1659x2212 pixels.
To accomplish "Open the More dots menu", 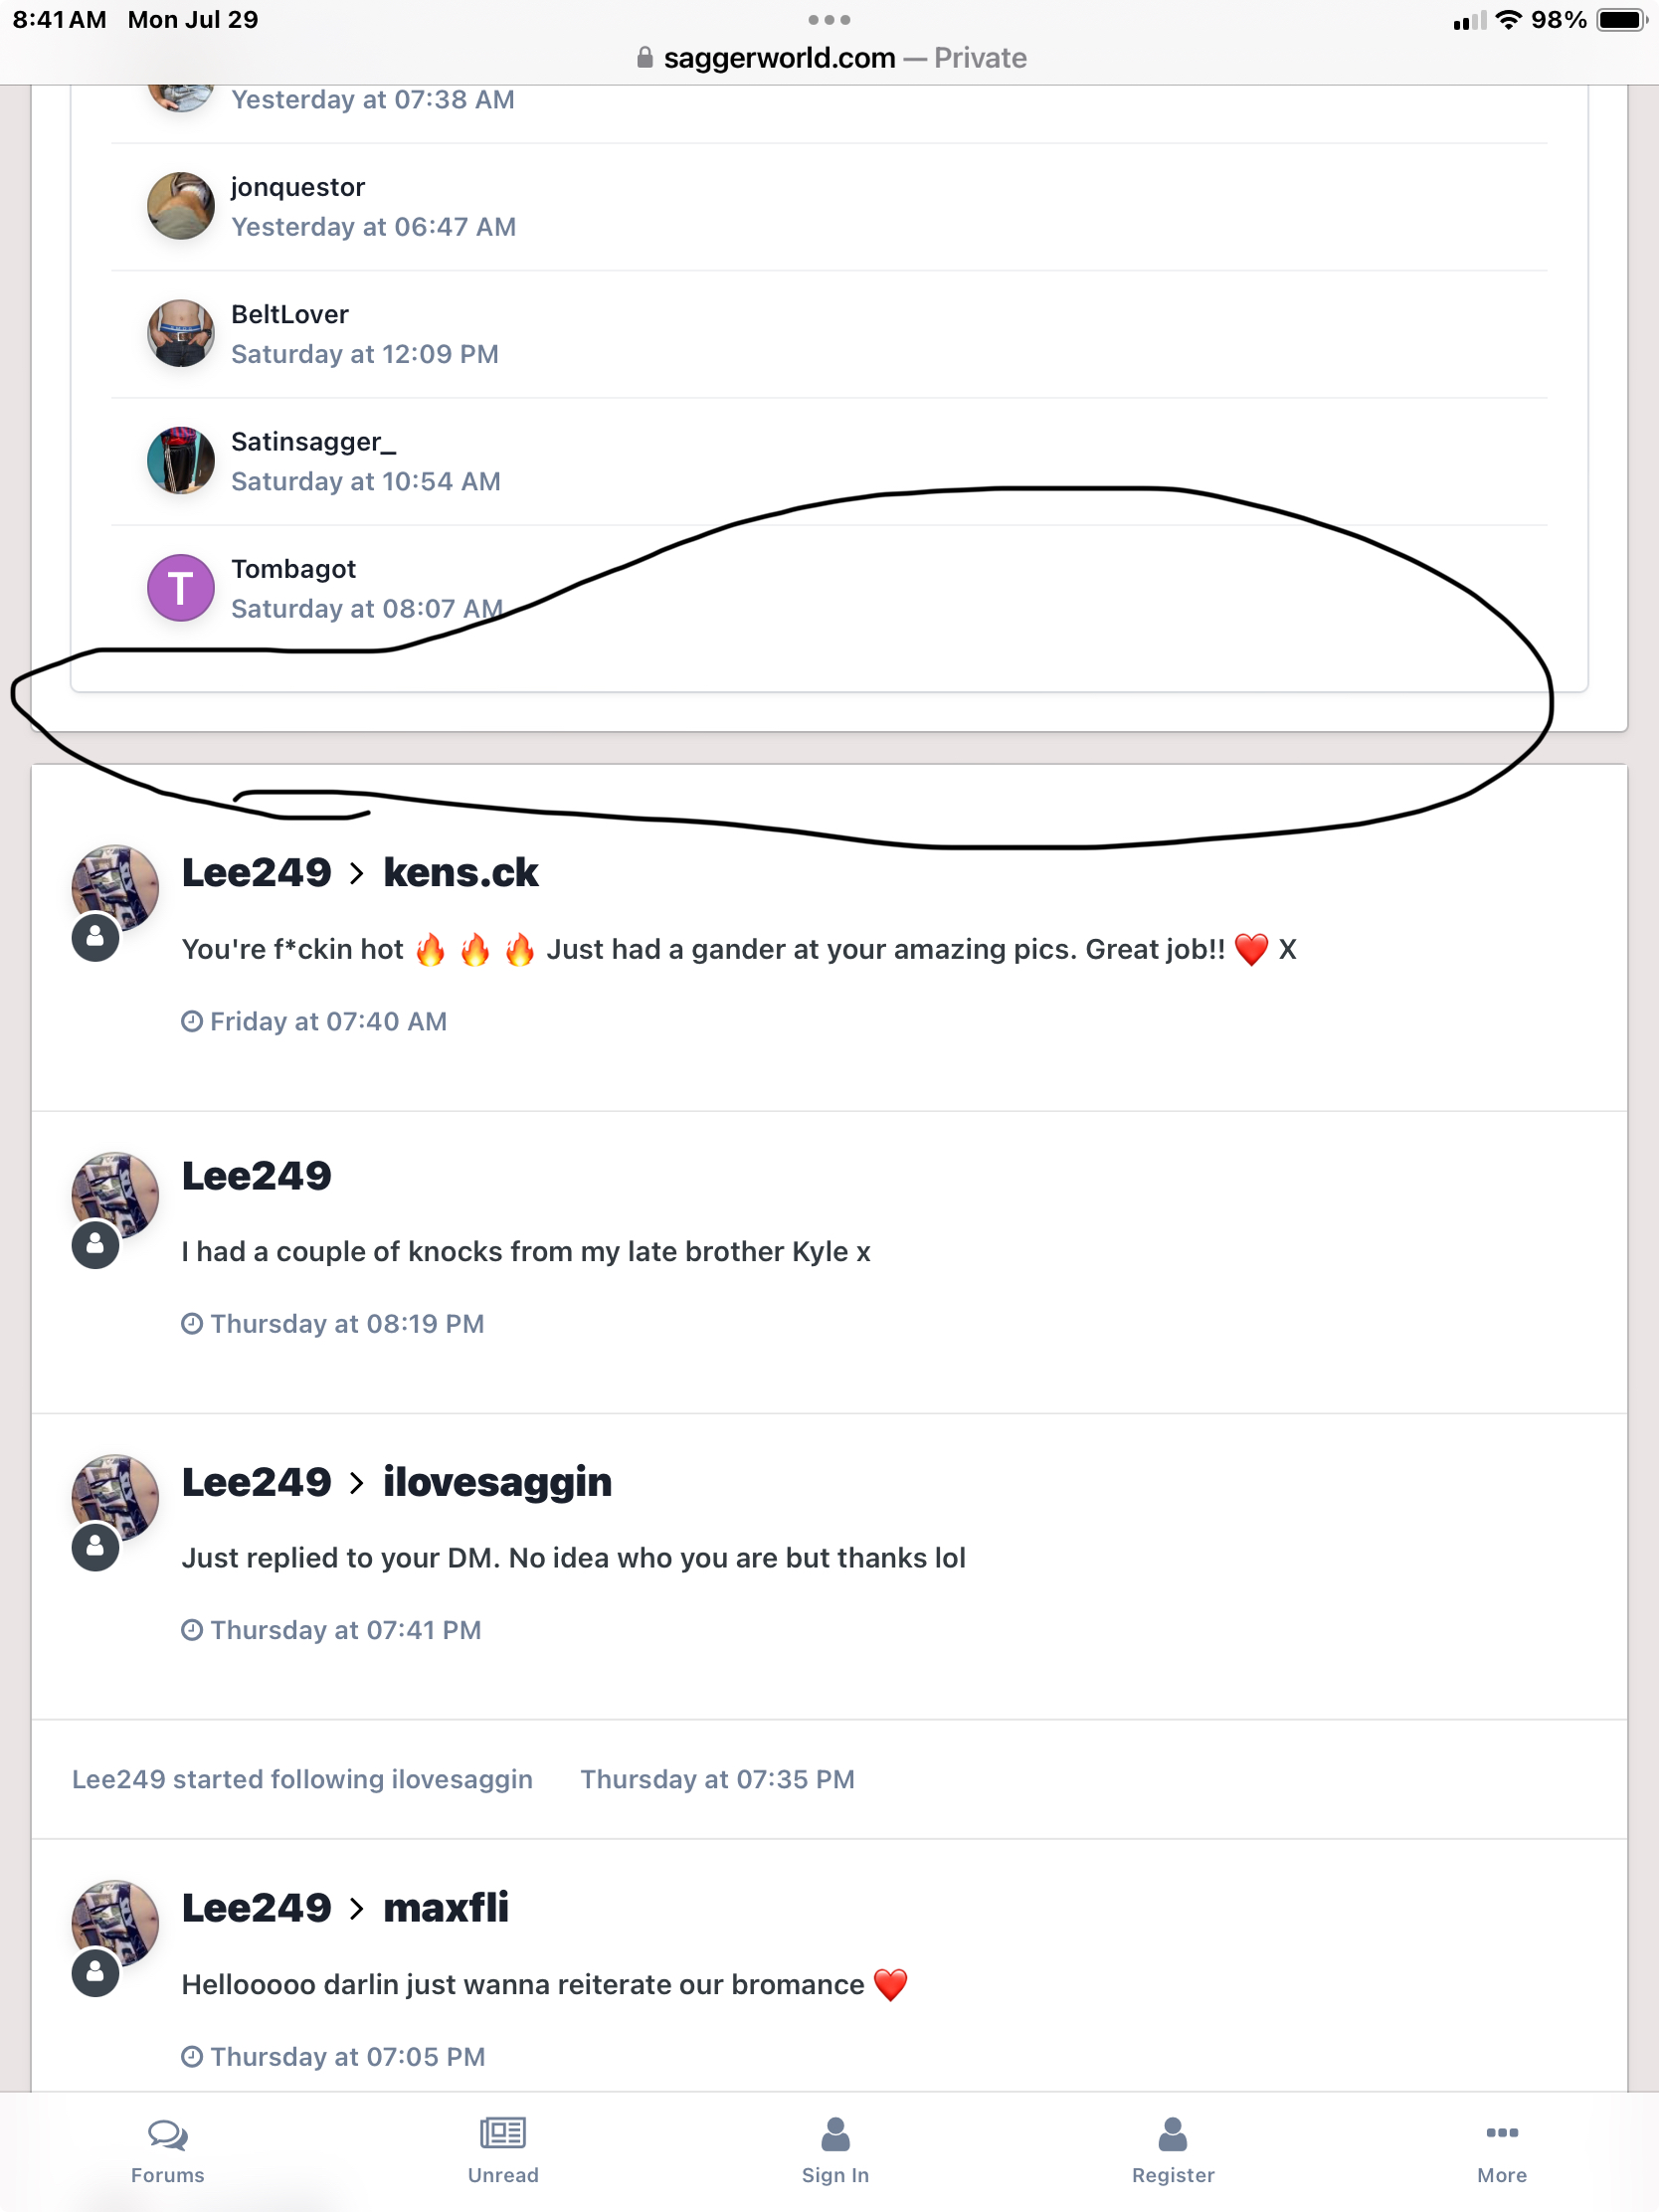I will click(x=1502, y=2132).
